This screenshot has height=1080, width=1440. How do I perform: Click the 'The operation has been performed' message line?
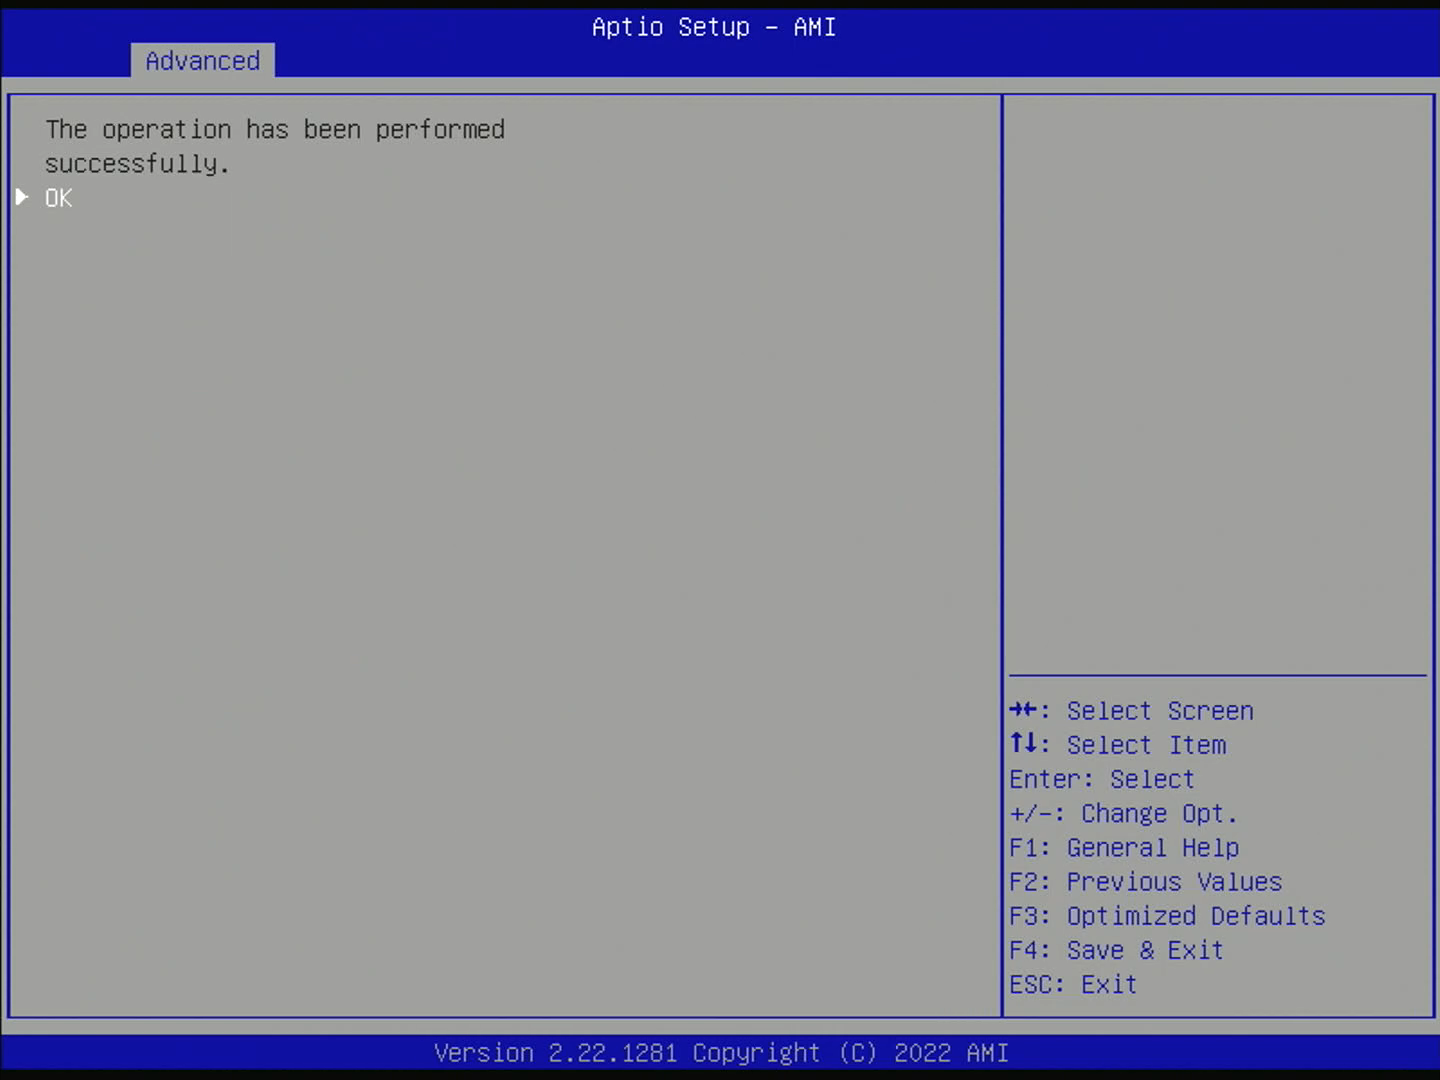click(x=275, y=130)
